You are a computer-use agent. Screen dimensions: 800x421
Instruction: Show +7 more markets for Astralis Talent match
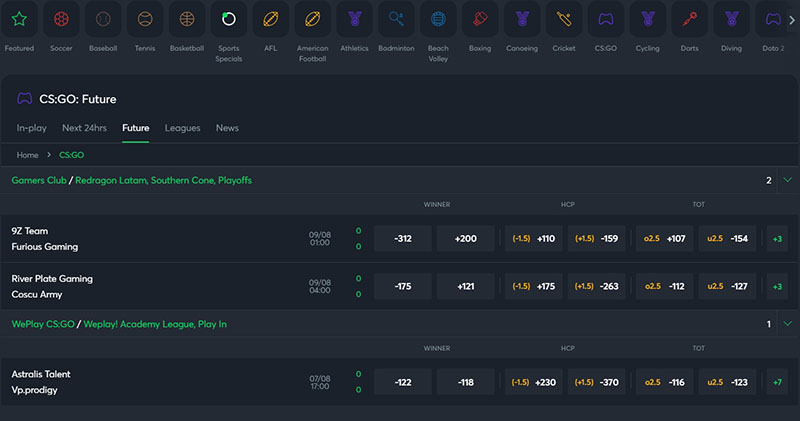click(777, 382)
